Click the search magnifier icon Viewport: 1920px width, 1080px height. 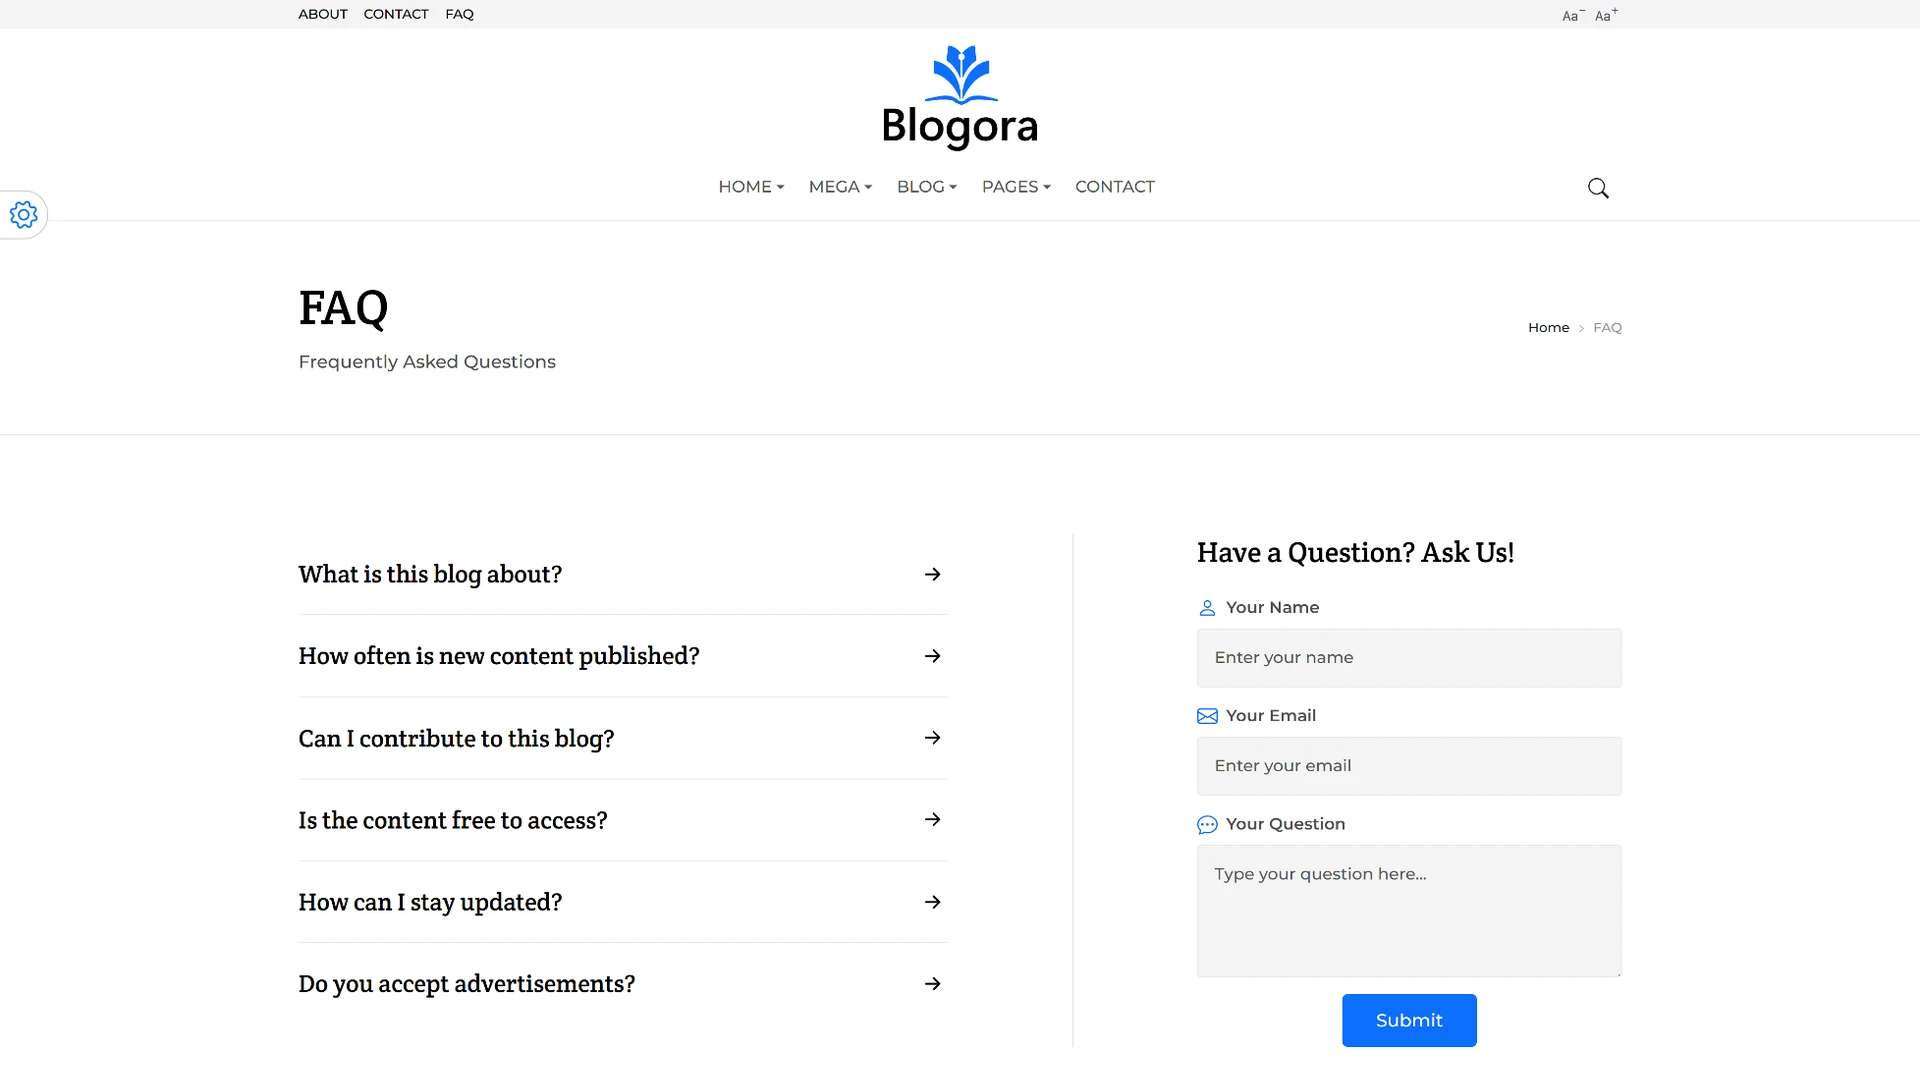tap(1598, 188)
